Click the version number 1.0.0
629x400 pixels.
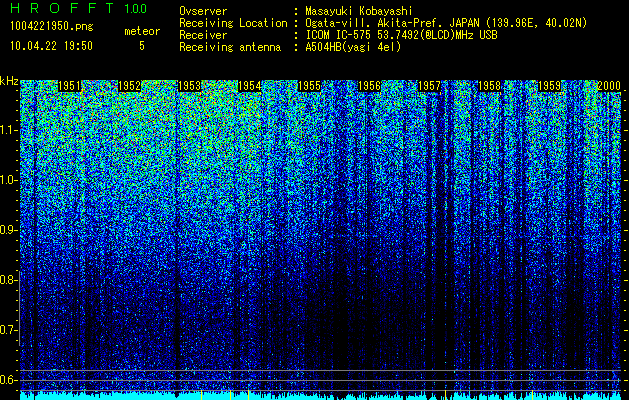pyautogui.click(x=136, y=8)
